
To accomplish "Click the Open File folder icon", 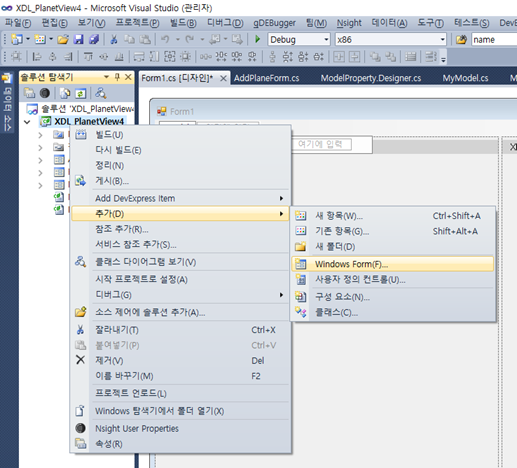I will (63, 40).
